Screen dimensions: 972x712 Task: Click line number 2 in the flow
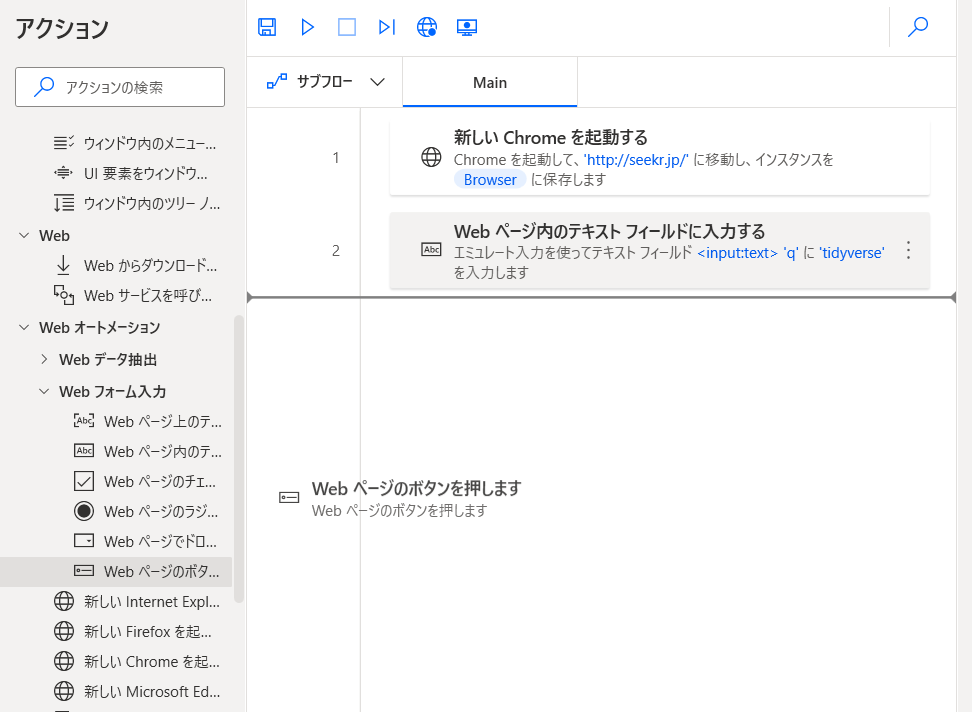(336, 251)
